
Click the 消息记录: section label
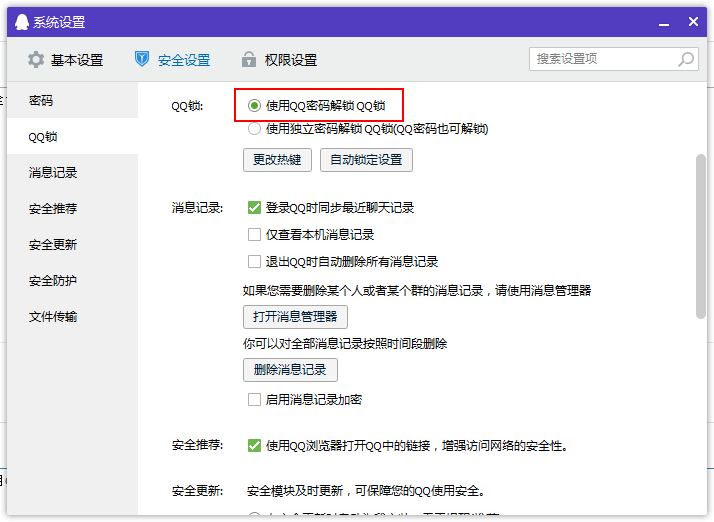point(197,208)
